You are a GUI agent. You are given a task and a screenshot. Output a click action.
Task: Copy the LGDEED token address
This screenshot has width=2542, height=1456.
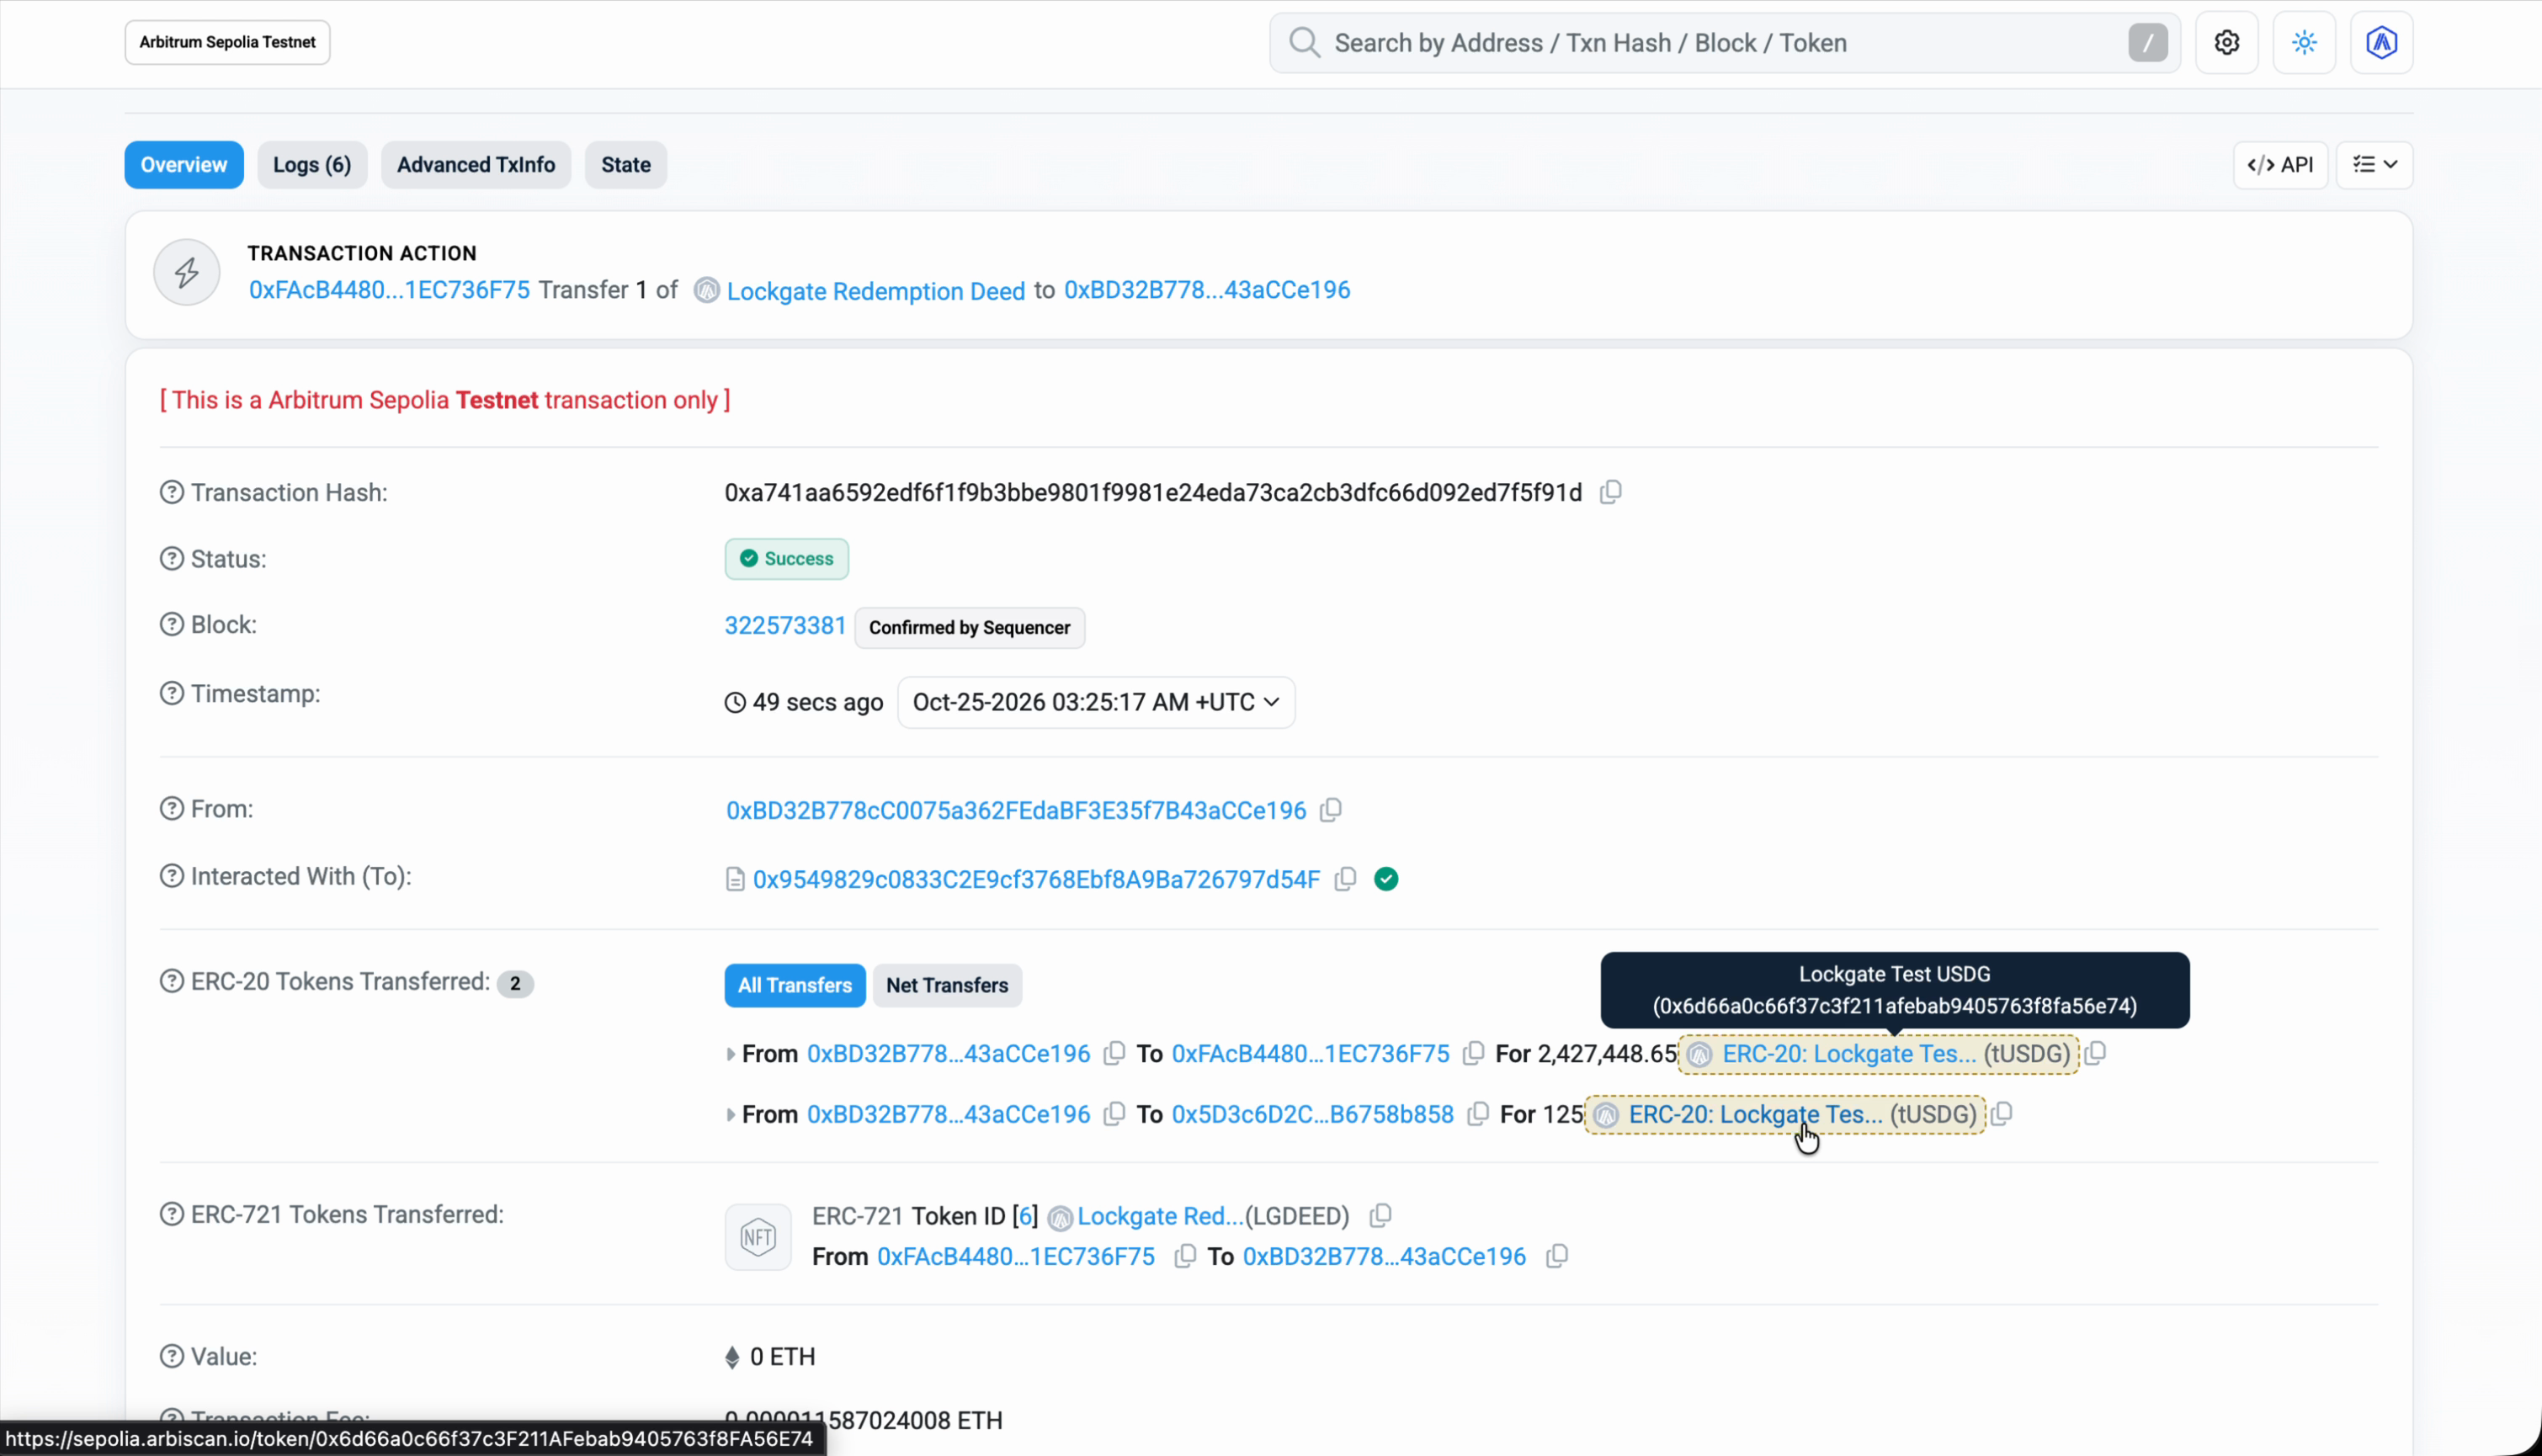point(1380,1216)
